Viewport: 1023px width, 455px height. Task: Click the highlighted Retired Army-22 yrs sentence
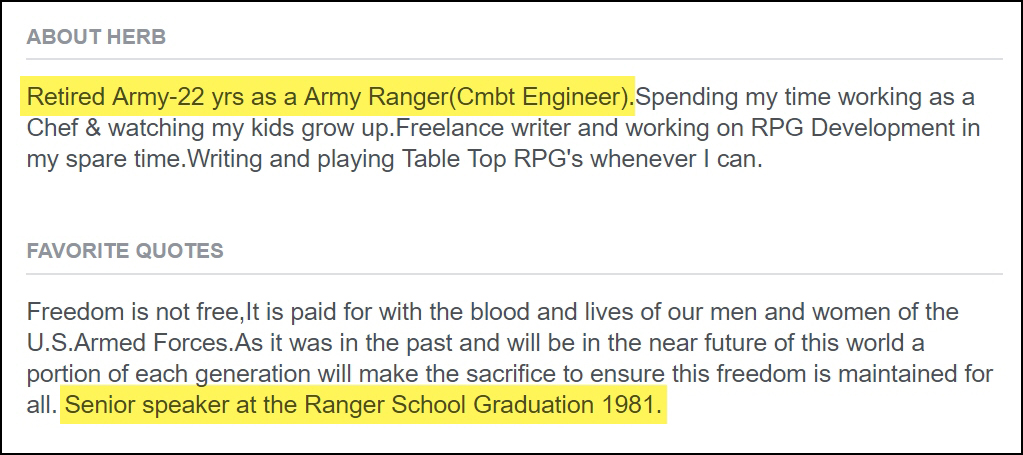click(x=330, y=99)
